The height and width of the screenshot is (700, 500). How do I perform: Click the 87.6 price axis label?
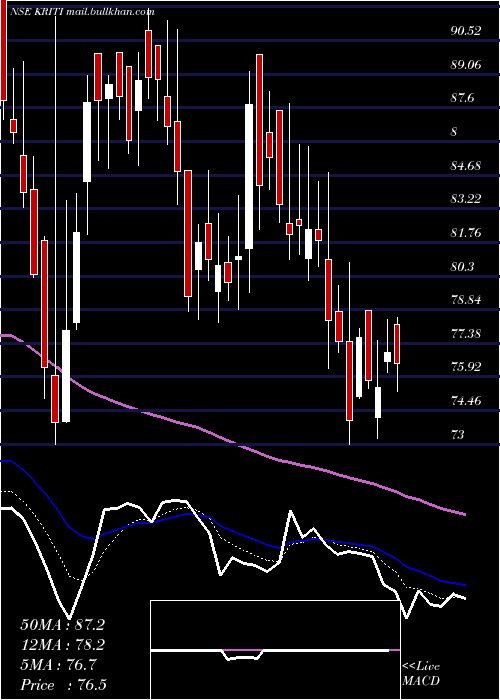[x=462, y=98]
